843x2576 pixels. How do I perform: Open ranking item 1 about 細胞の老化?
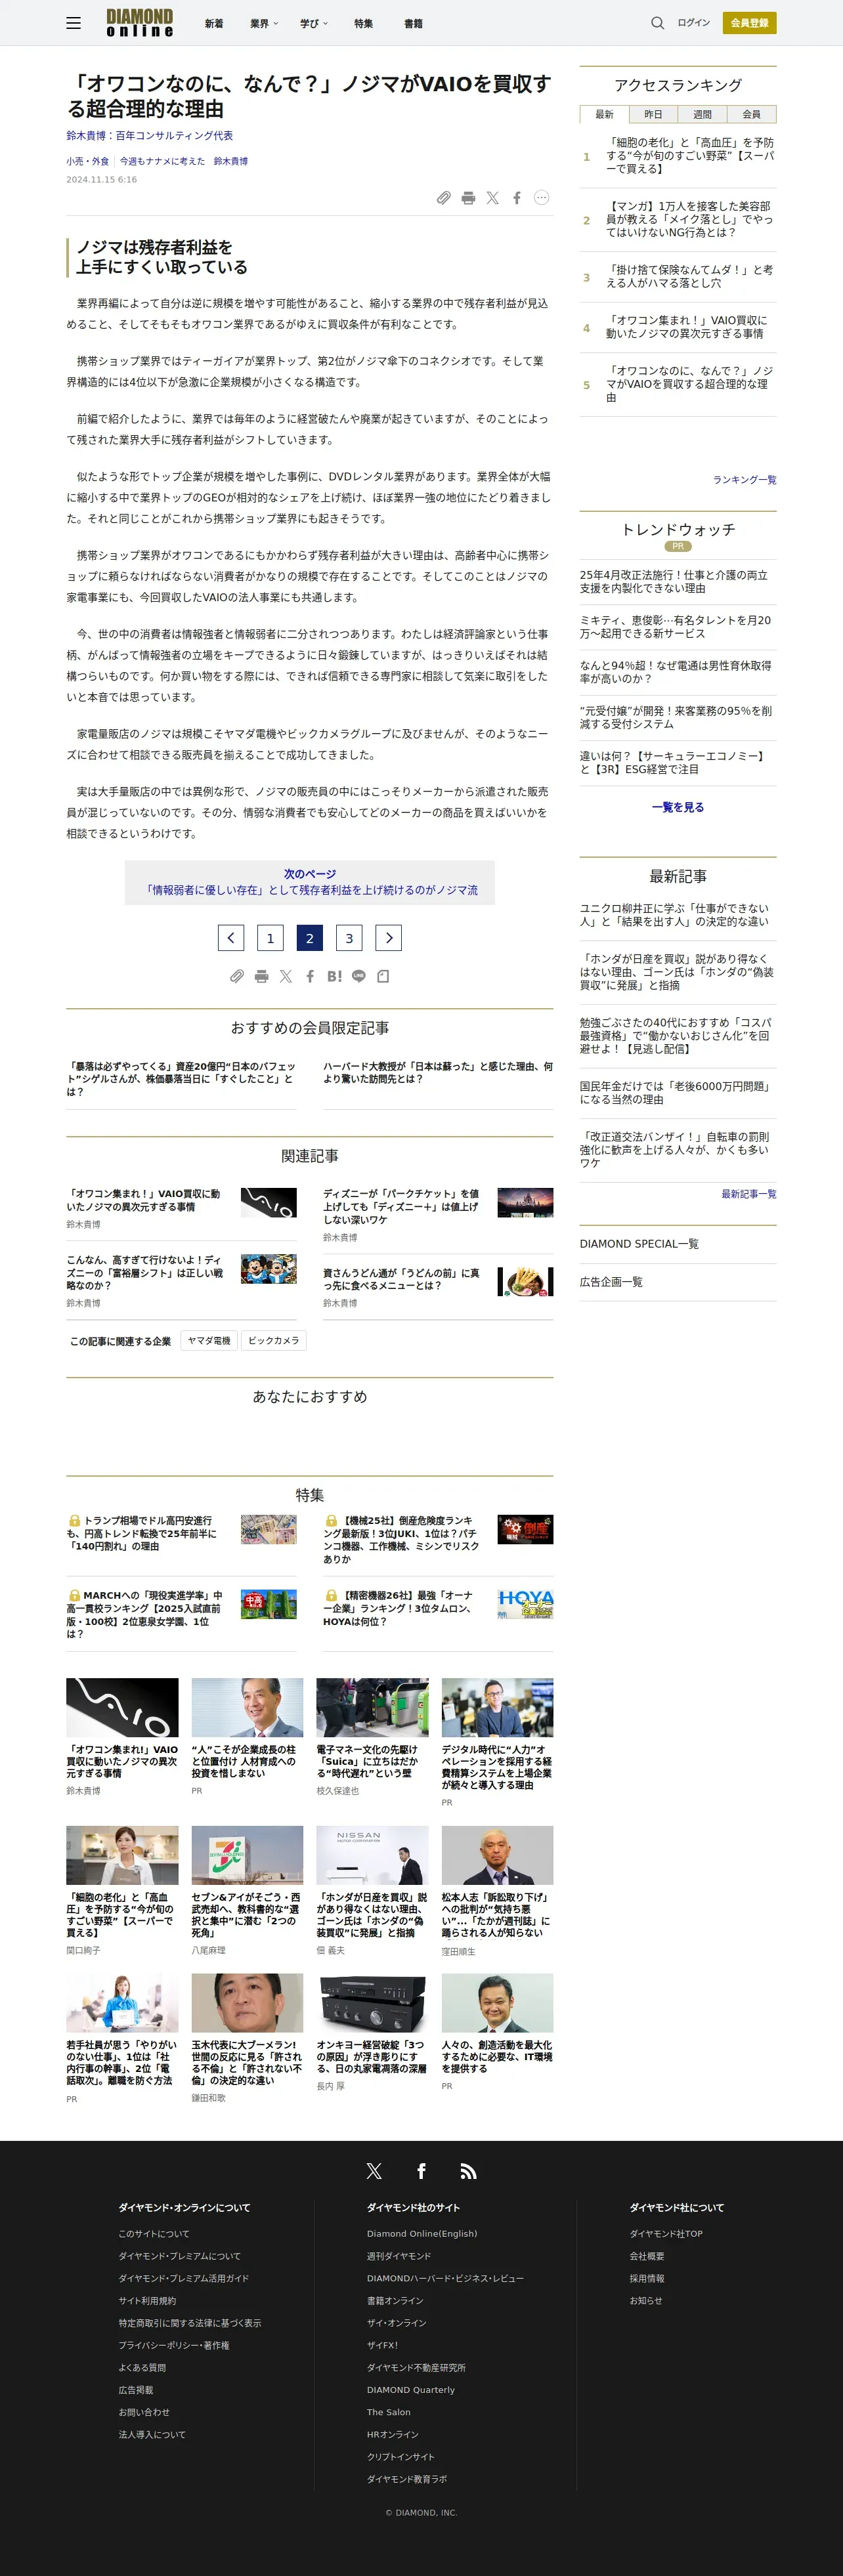[x=690, y=156]
